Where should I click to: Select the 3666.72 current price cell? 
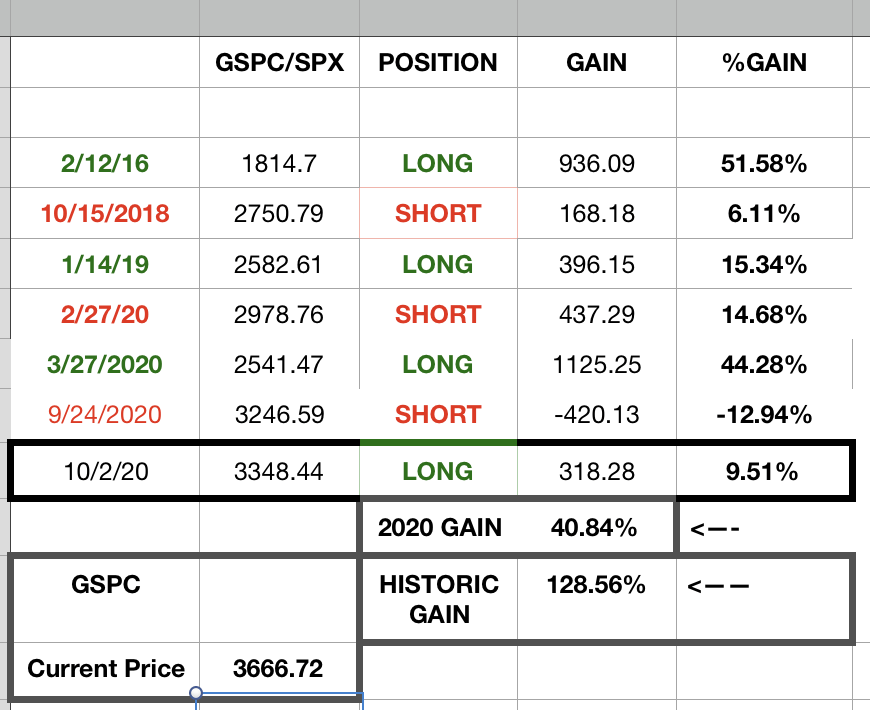(279, 669)
